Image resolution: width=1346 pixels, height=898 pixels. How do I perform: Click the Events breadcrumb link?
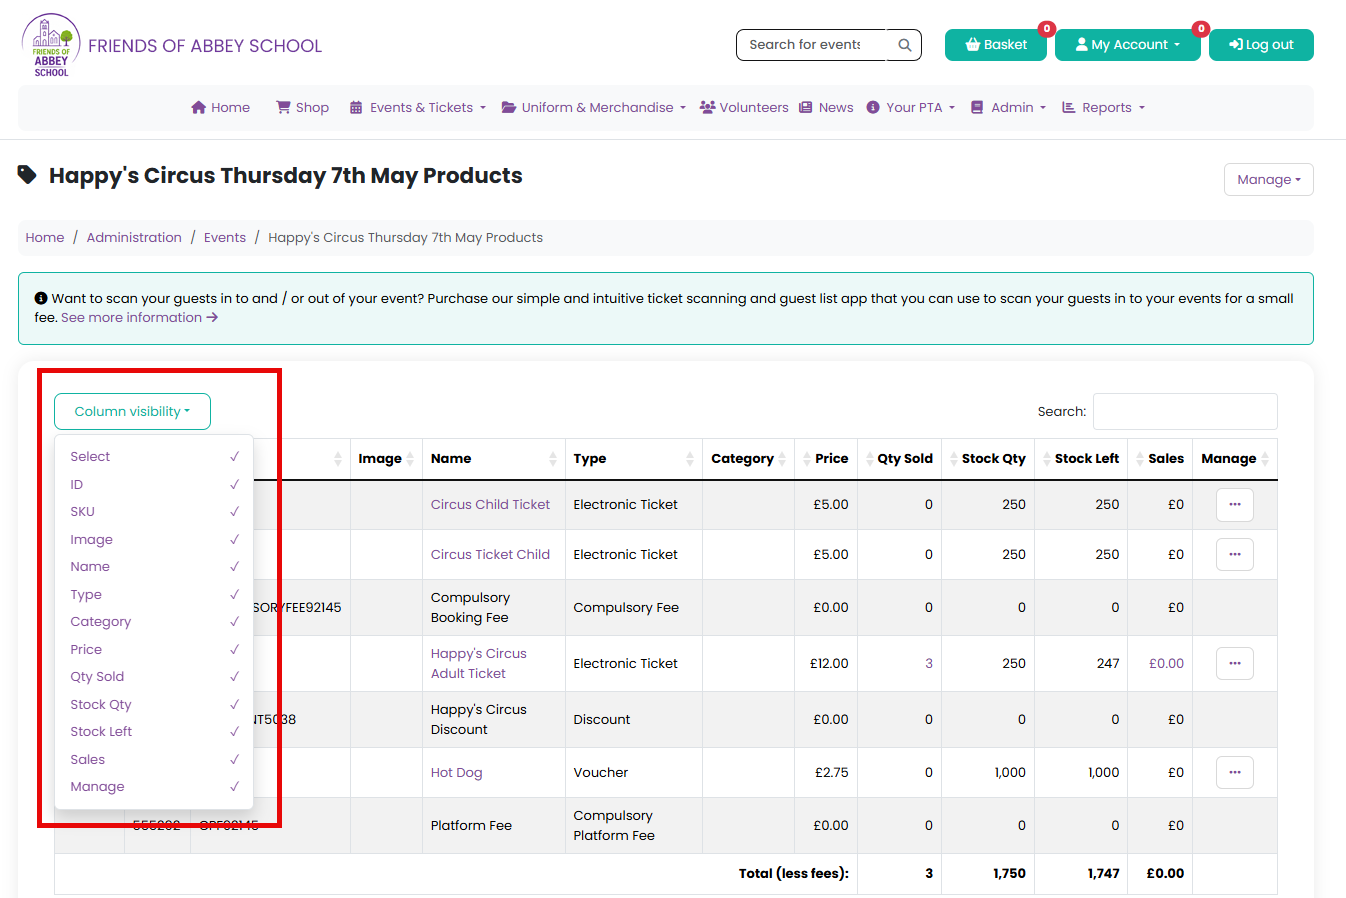225,238
